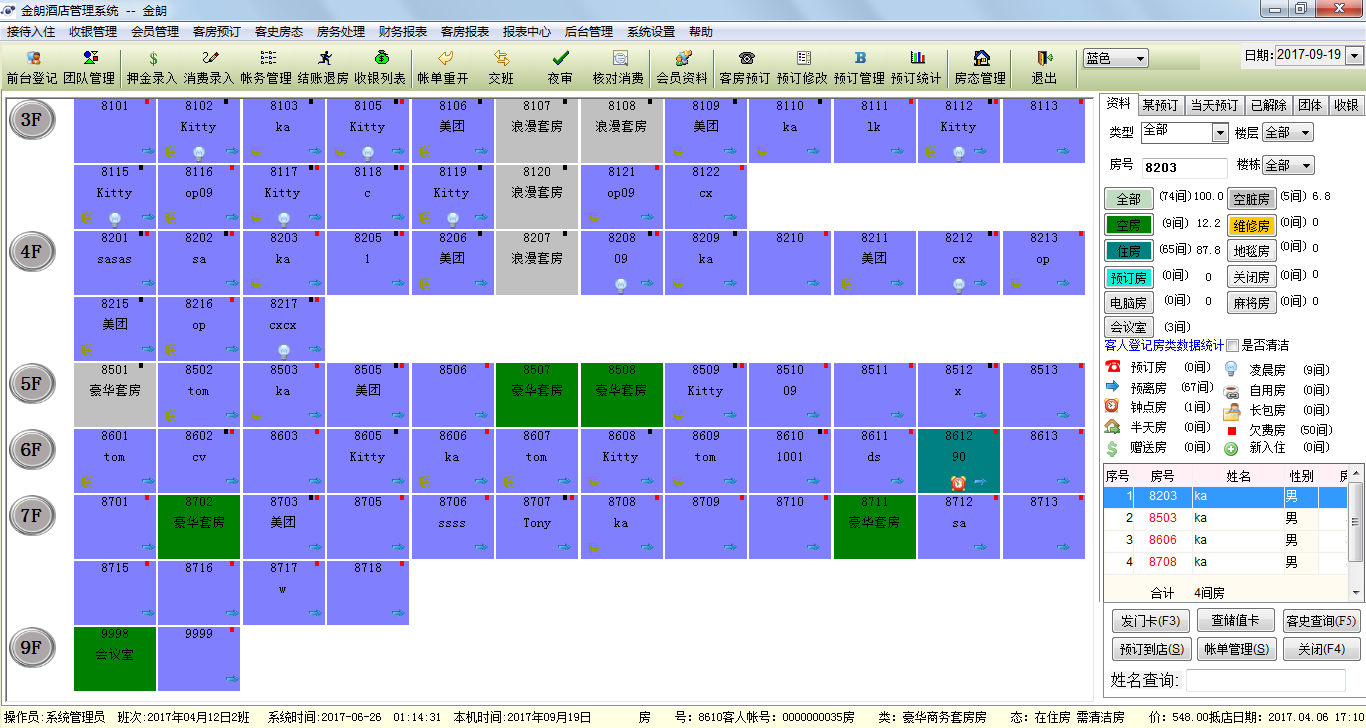Open 预订管理 reservation management
This screenshot has height=728, width=1366.
click(x=859, y=68)
